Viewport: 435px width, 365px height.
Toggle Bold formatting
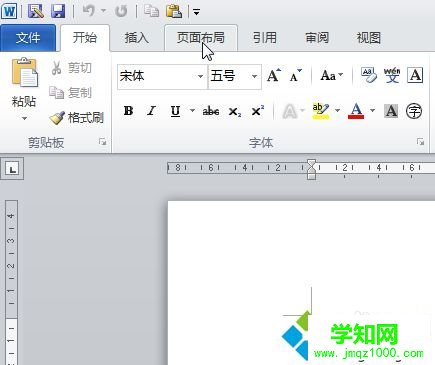click(x=128, y=111)
